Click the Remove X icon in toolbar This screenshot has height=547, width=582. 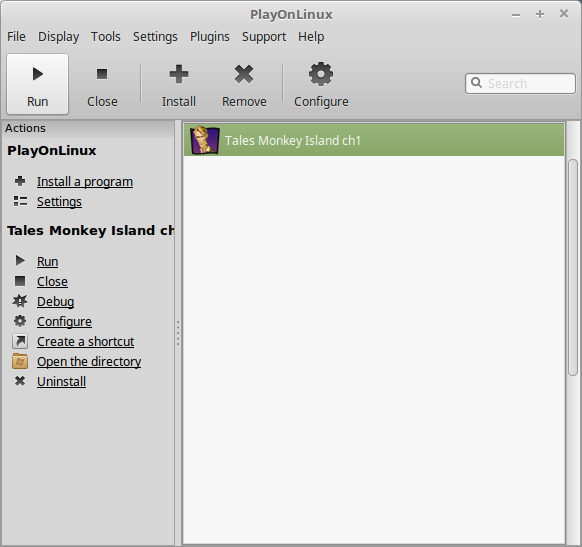pos(244,74)
